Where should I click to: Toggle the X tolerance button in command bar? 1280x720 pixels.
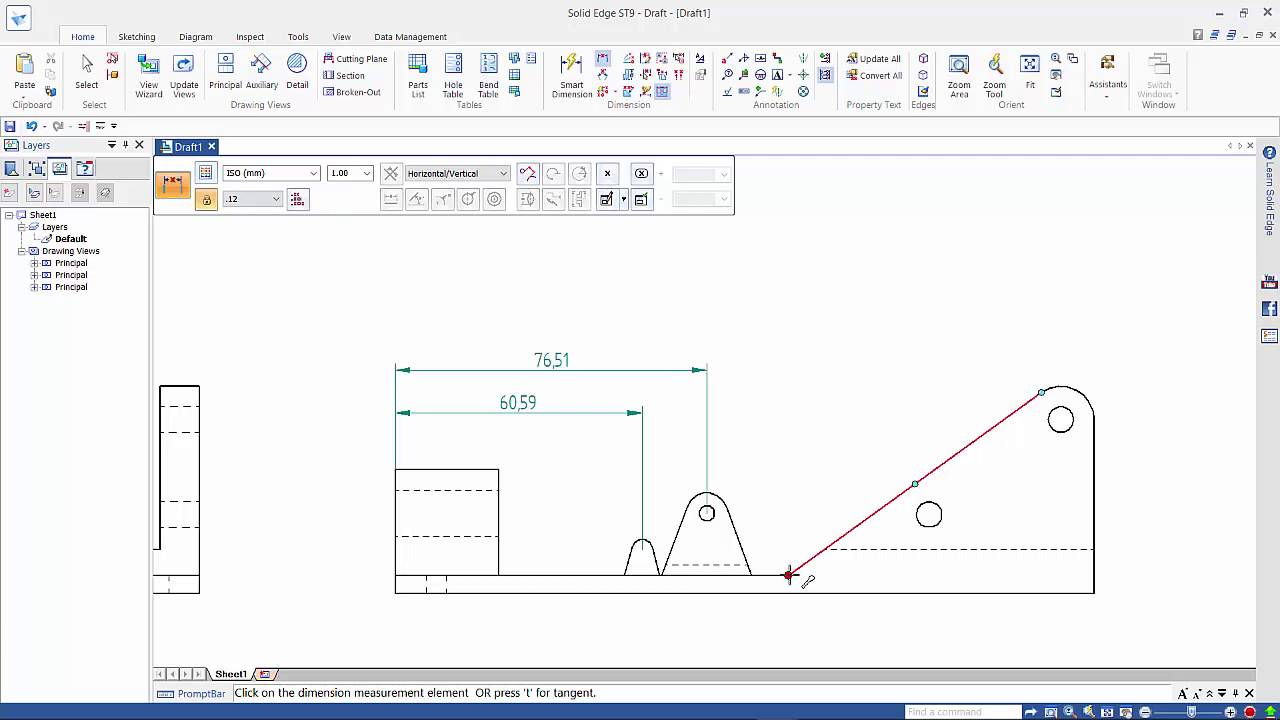click(x=607, y=173)
